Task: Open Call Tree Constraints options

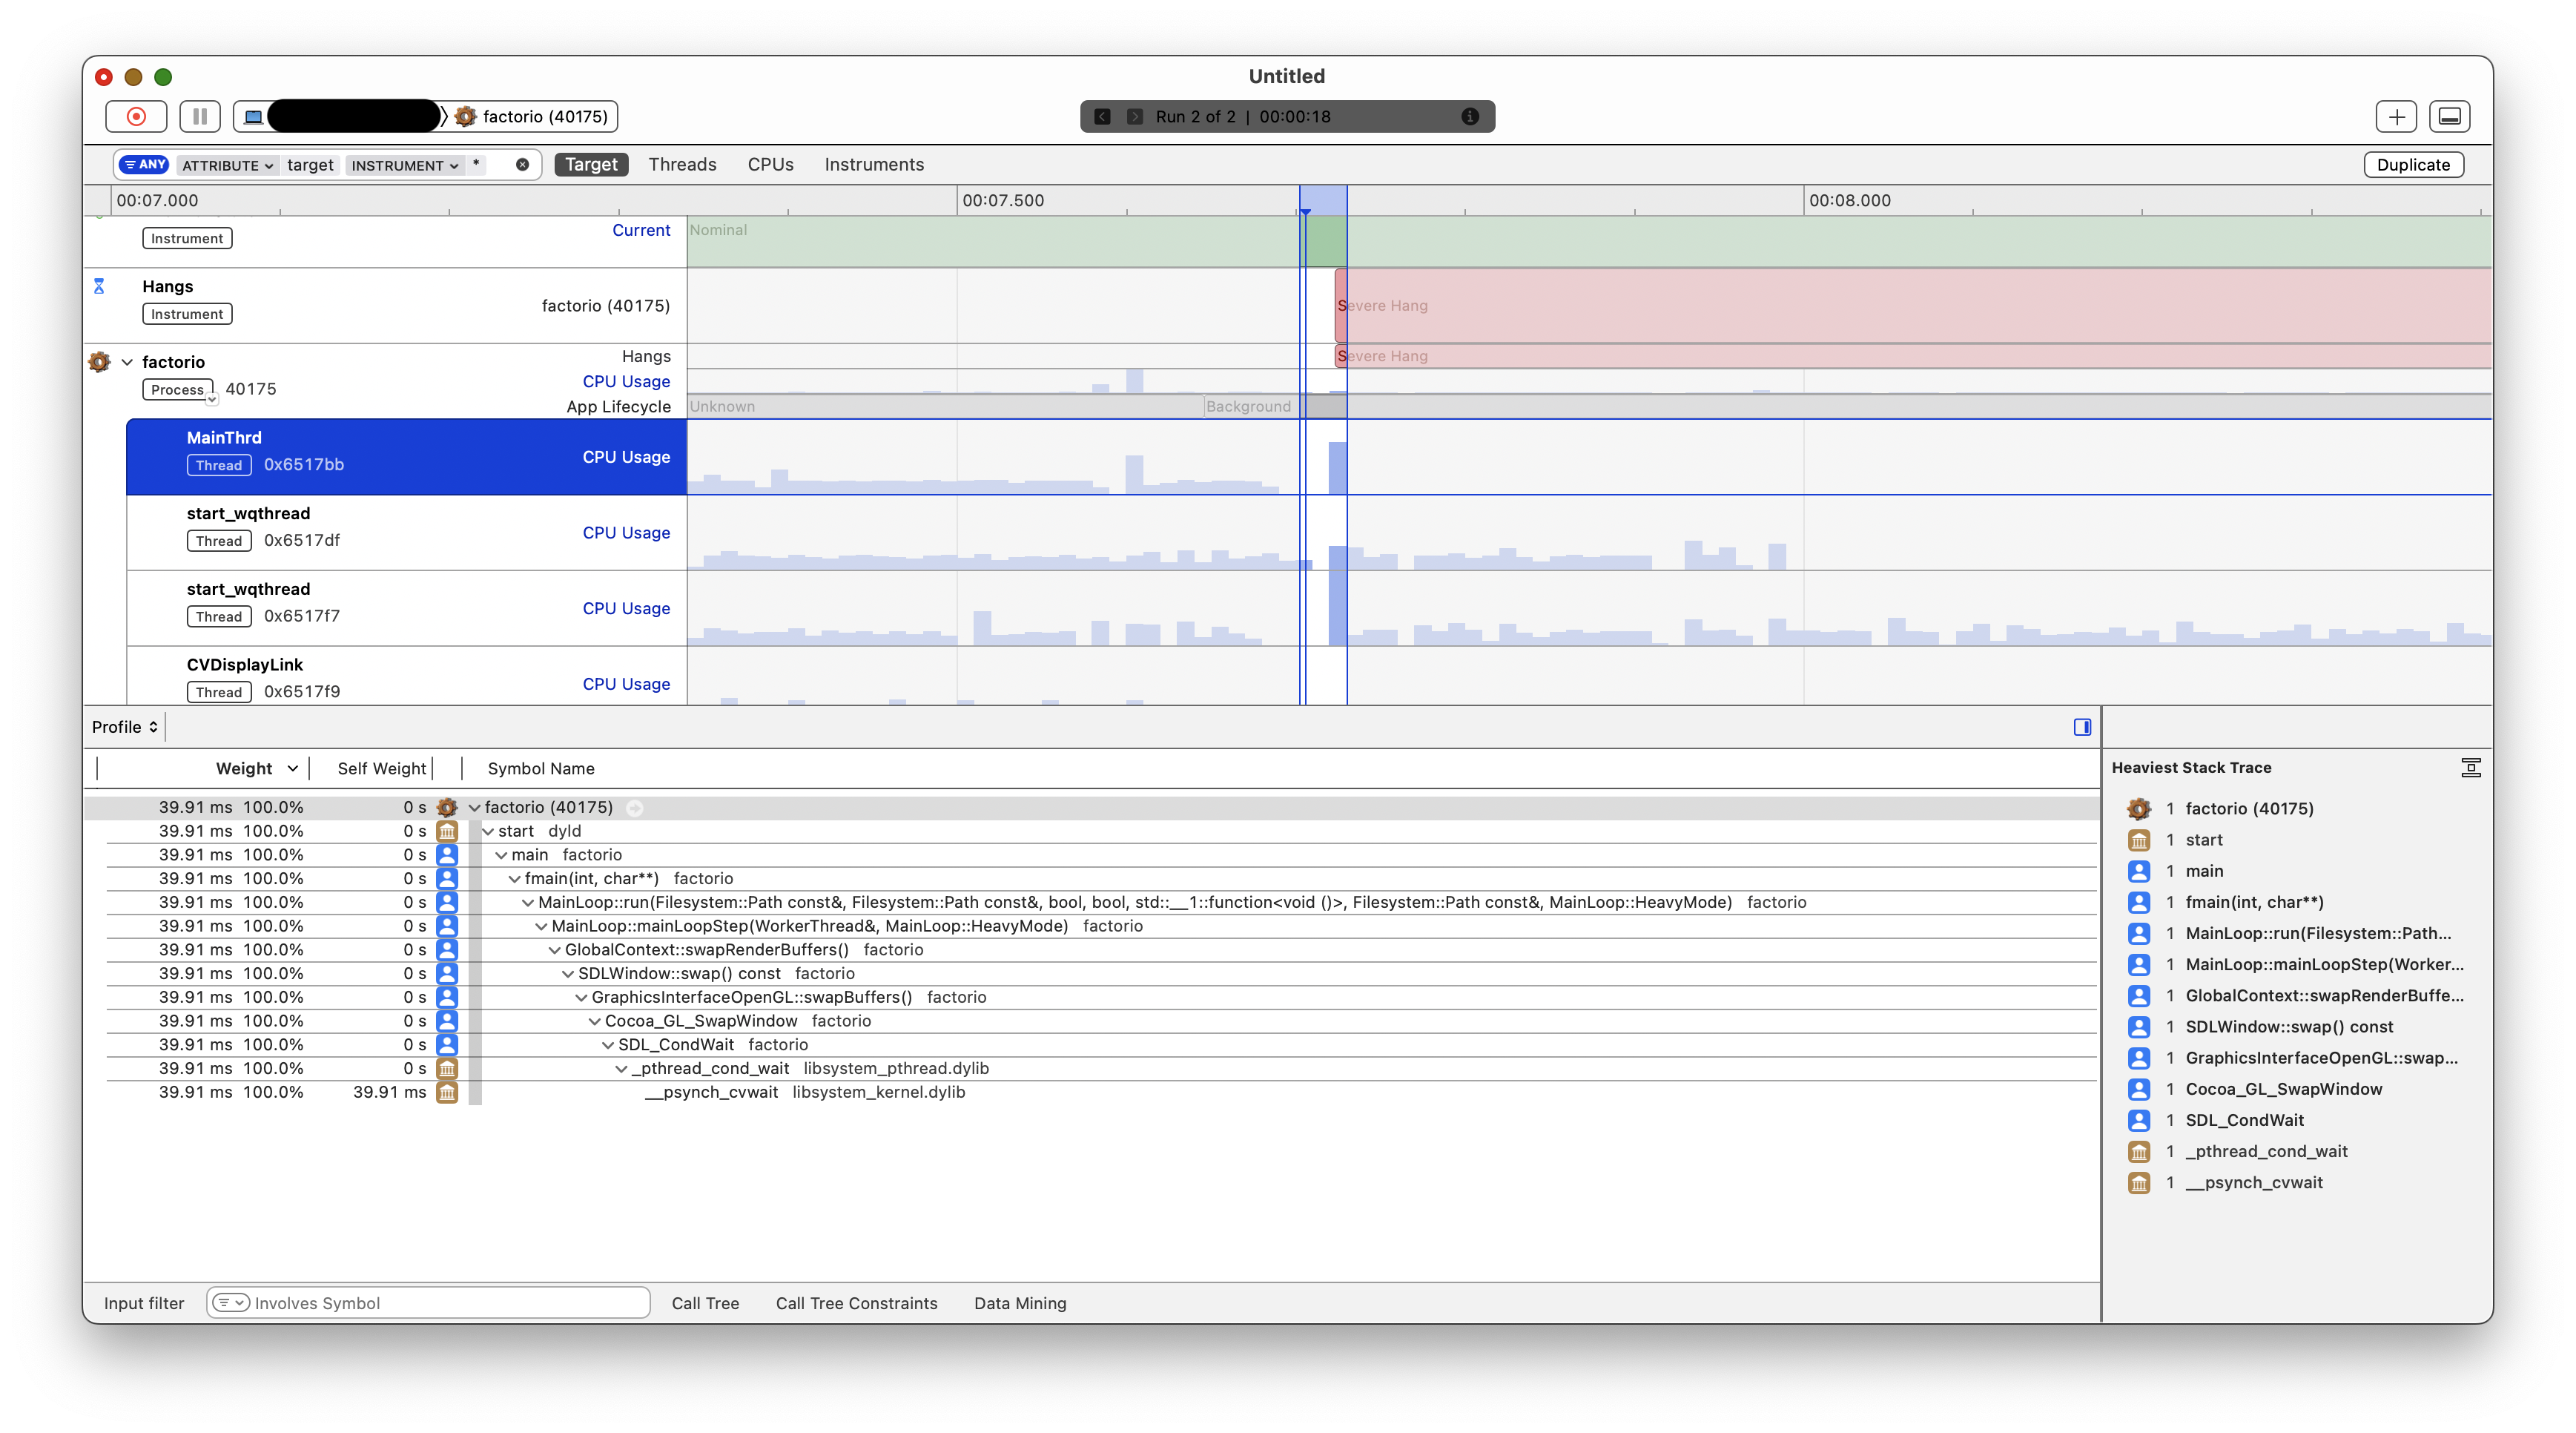Action: (x=856, y=1303)
